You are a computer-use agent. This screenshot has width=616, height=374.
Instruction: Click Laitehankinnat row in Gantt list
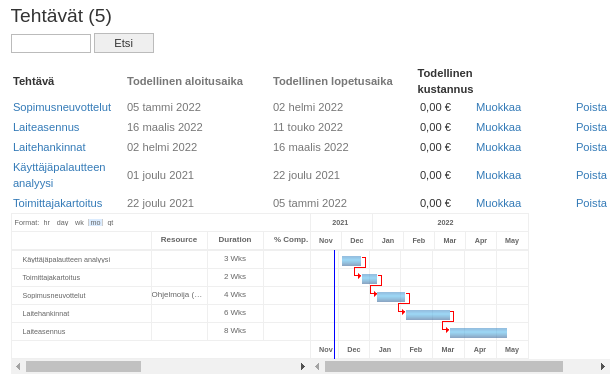point(46,314)
